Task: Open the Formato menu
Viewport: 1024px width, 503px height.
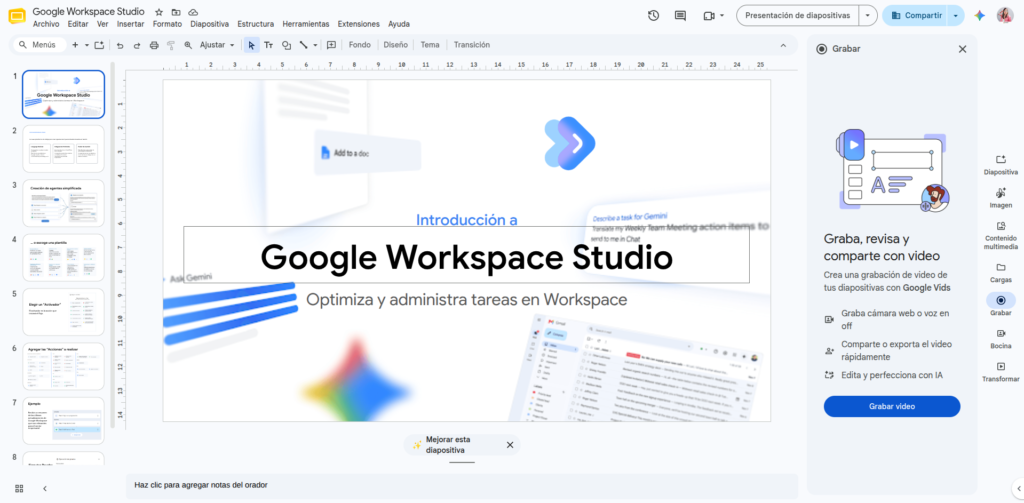Action: coord(167,24)
